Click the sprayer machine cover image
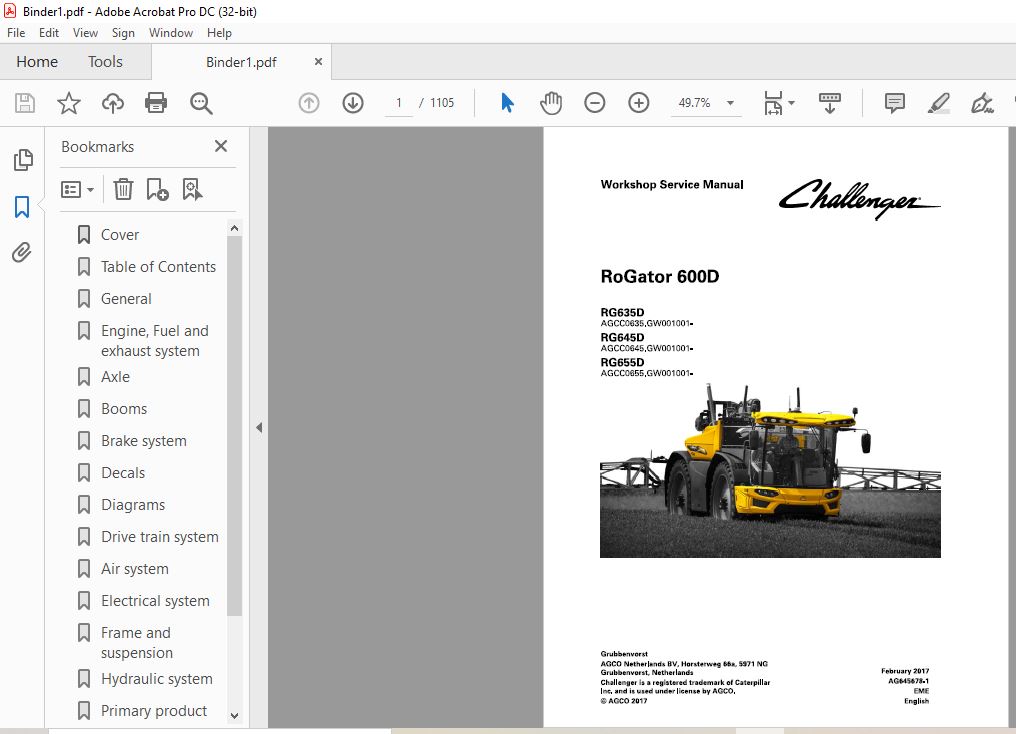This screenshot has width=1016, height=734. (770, 471)
